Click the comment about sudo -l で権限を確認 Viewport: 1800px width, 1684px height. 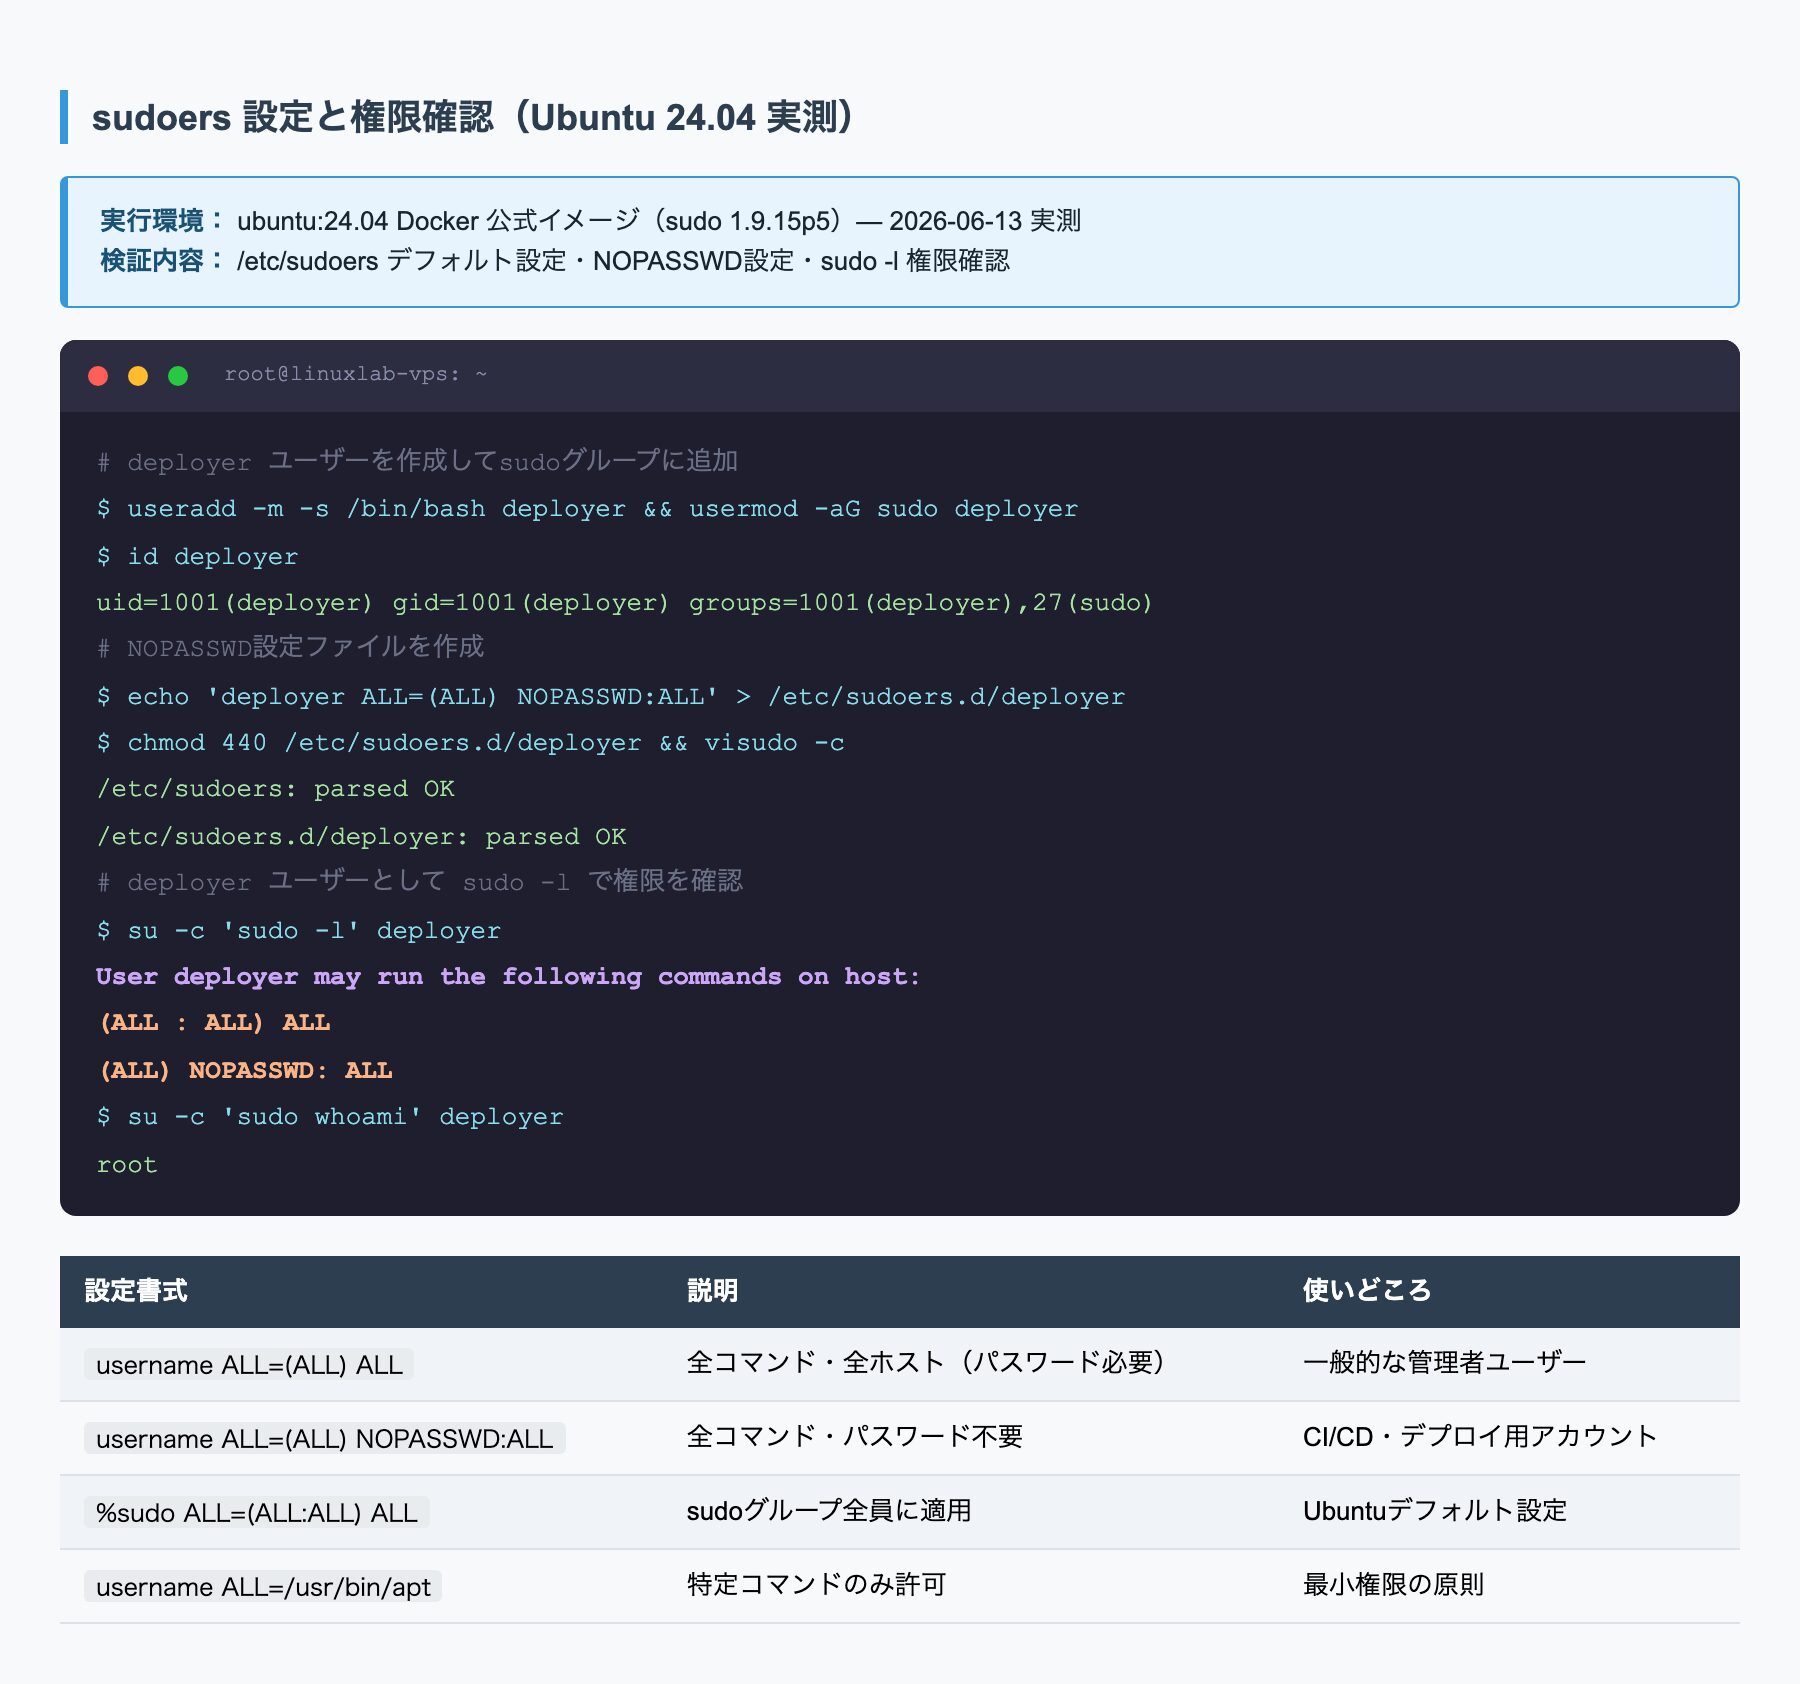tap(419, 881)
